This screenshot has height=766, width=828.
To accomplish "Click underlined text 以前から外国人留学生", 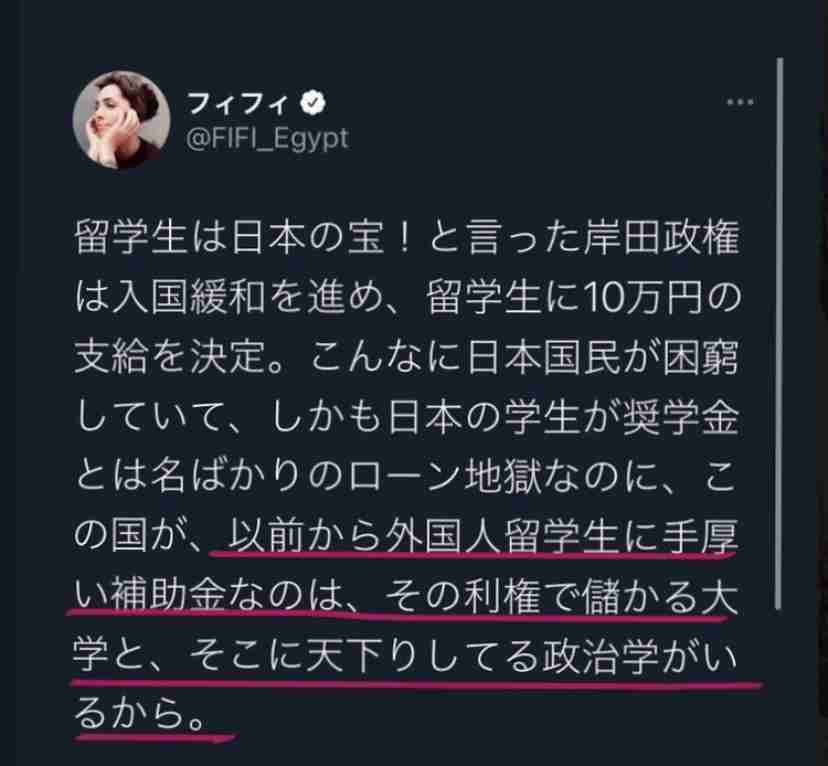I will [422, 536].
